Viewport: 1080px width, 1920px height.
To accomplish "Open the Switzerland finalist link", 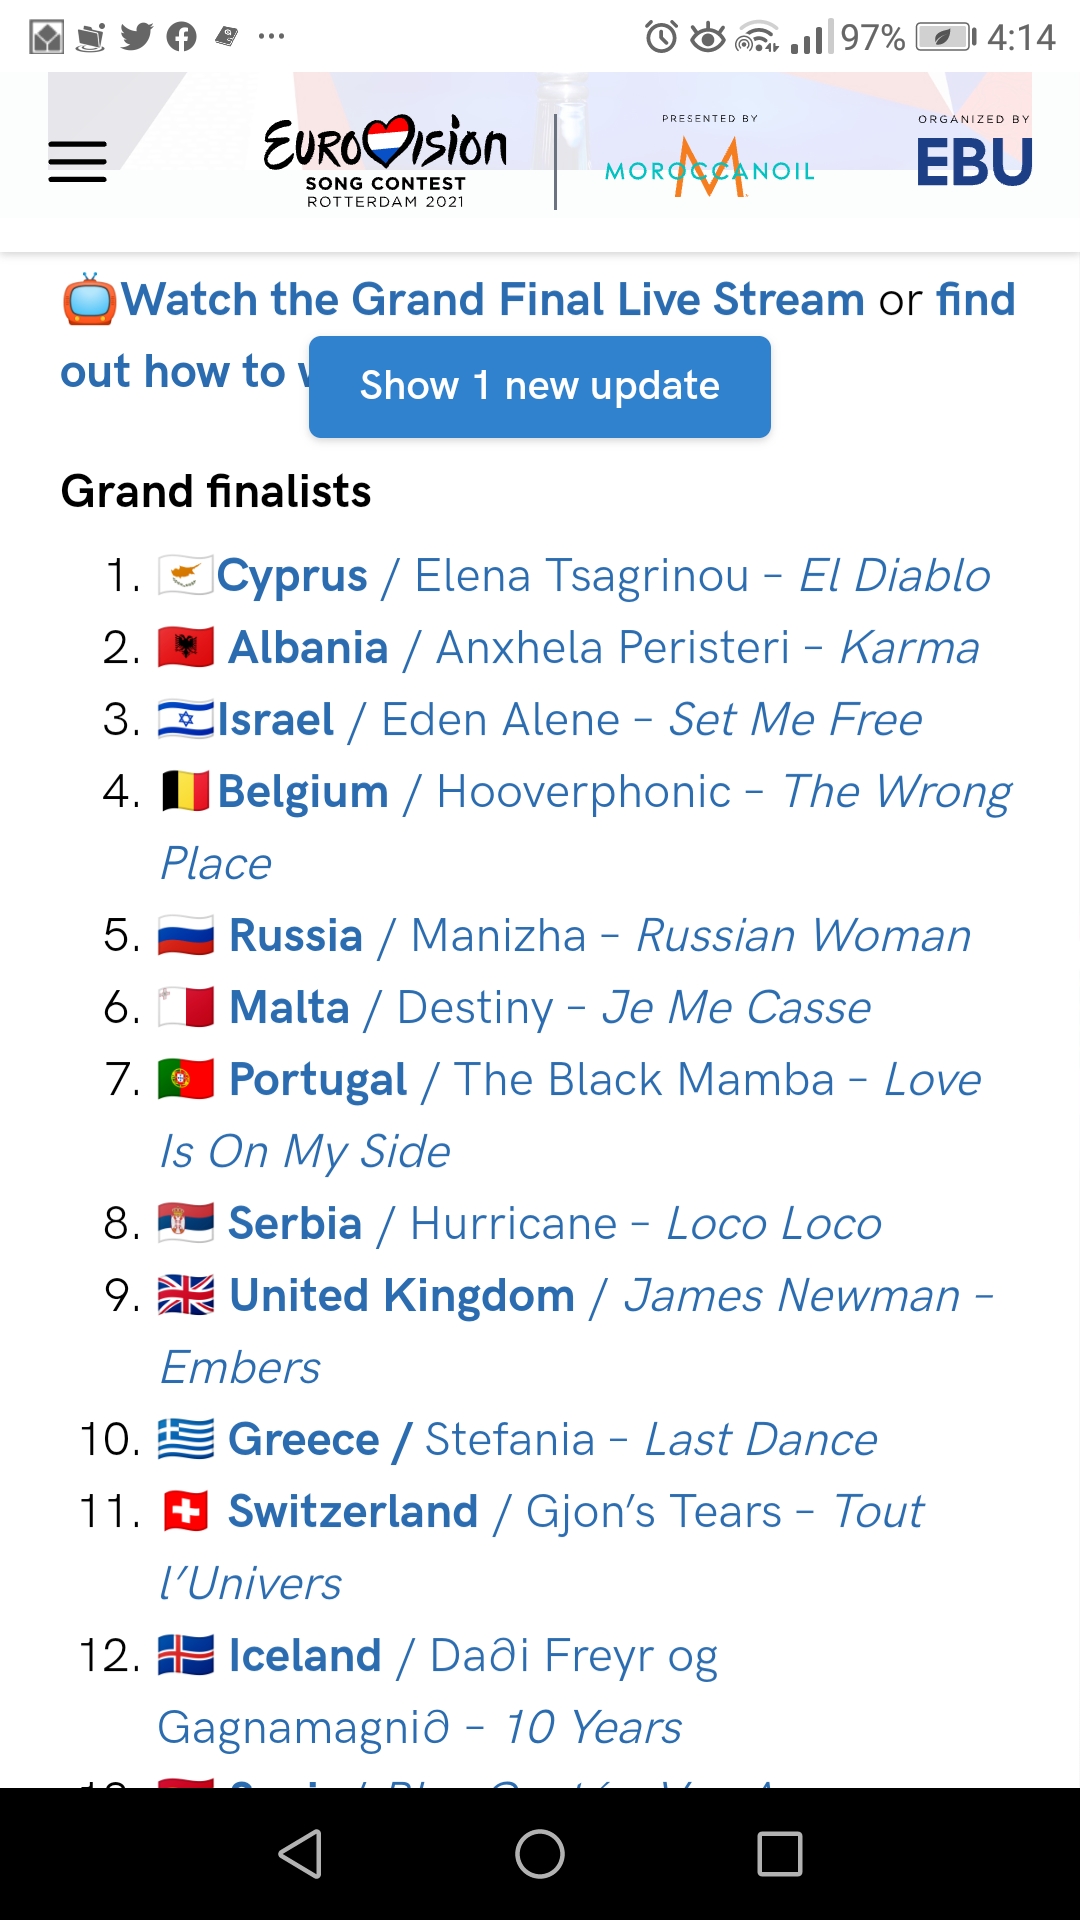I will (353, 1512).
